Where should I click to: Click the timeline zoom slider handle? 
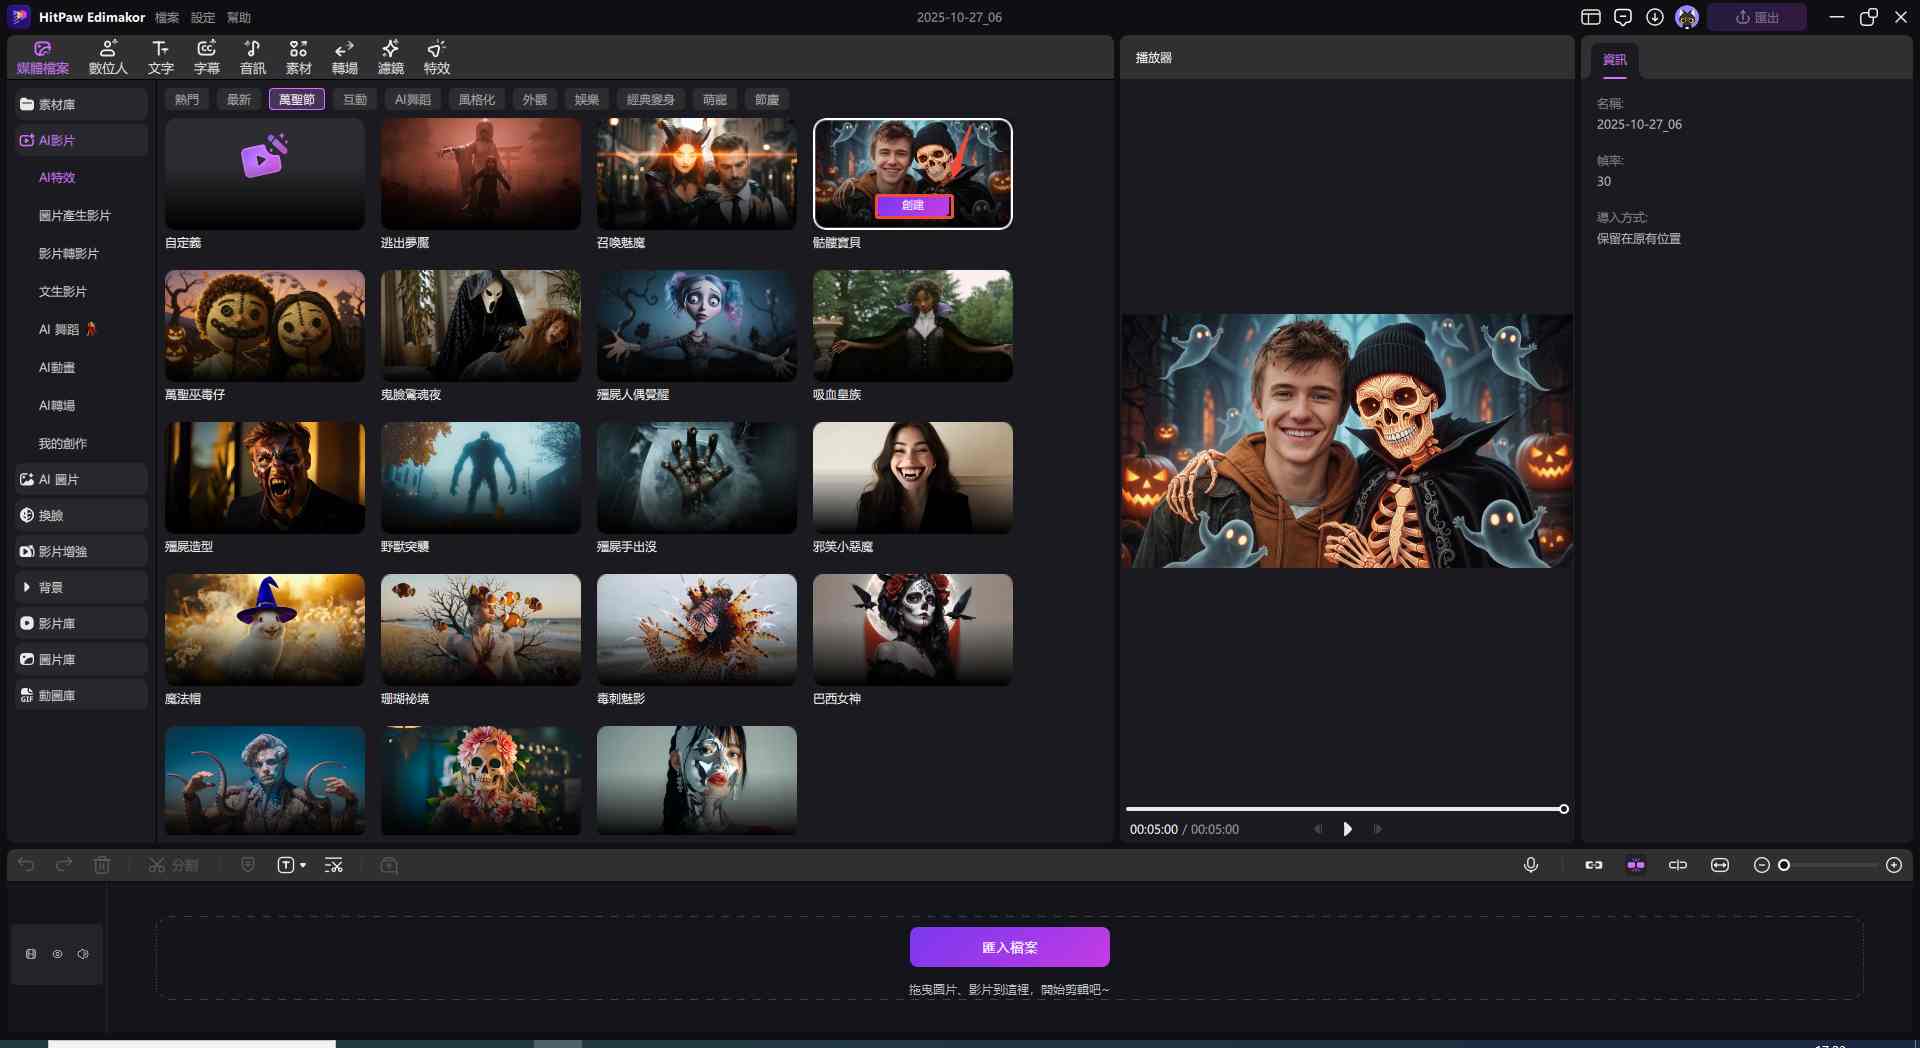pyautogui.click(x=1784, y=865)
